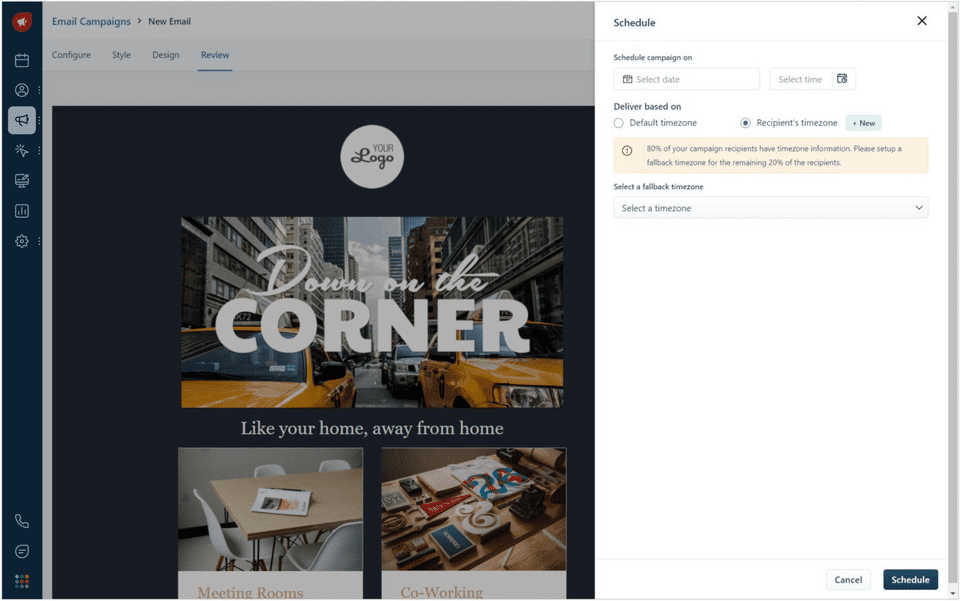The image size is (960, 601).
Task: Click the Select time input field
Action: (x=801, y=79)
